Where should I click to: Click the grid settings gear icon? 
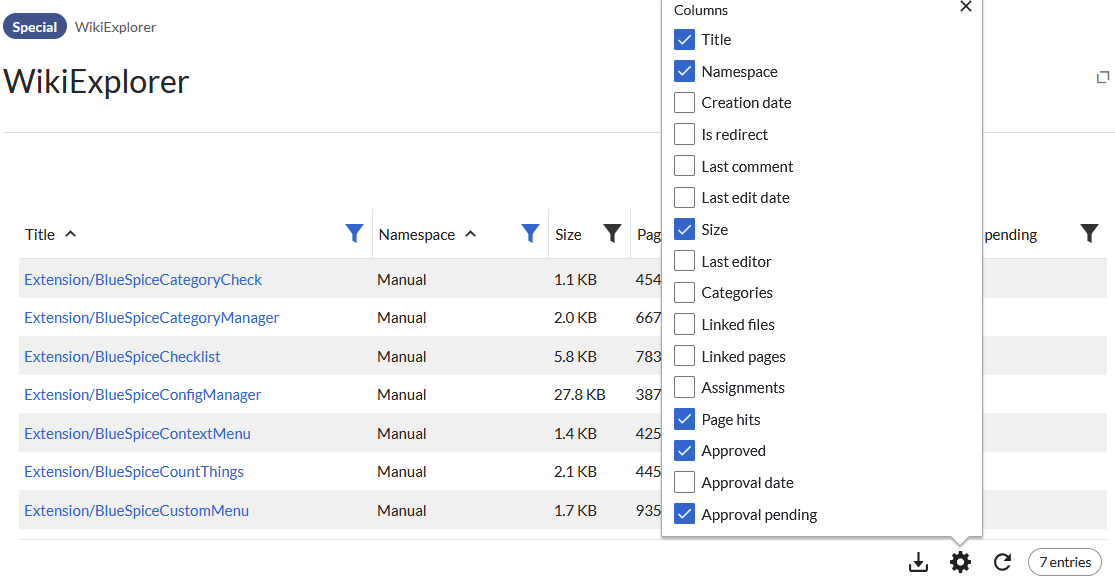pyautogui.click(x=960, y=563)
